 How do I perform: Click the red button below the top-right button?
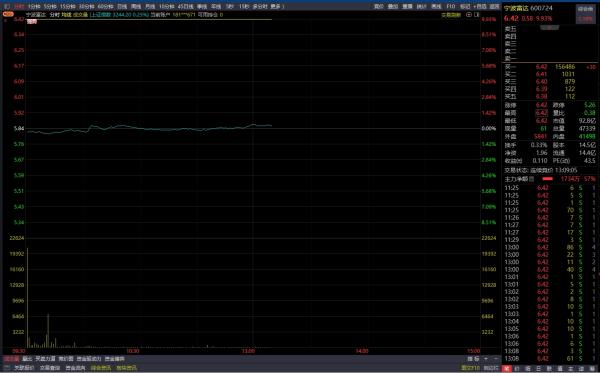coord(585,18)
